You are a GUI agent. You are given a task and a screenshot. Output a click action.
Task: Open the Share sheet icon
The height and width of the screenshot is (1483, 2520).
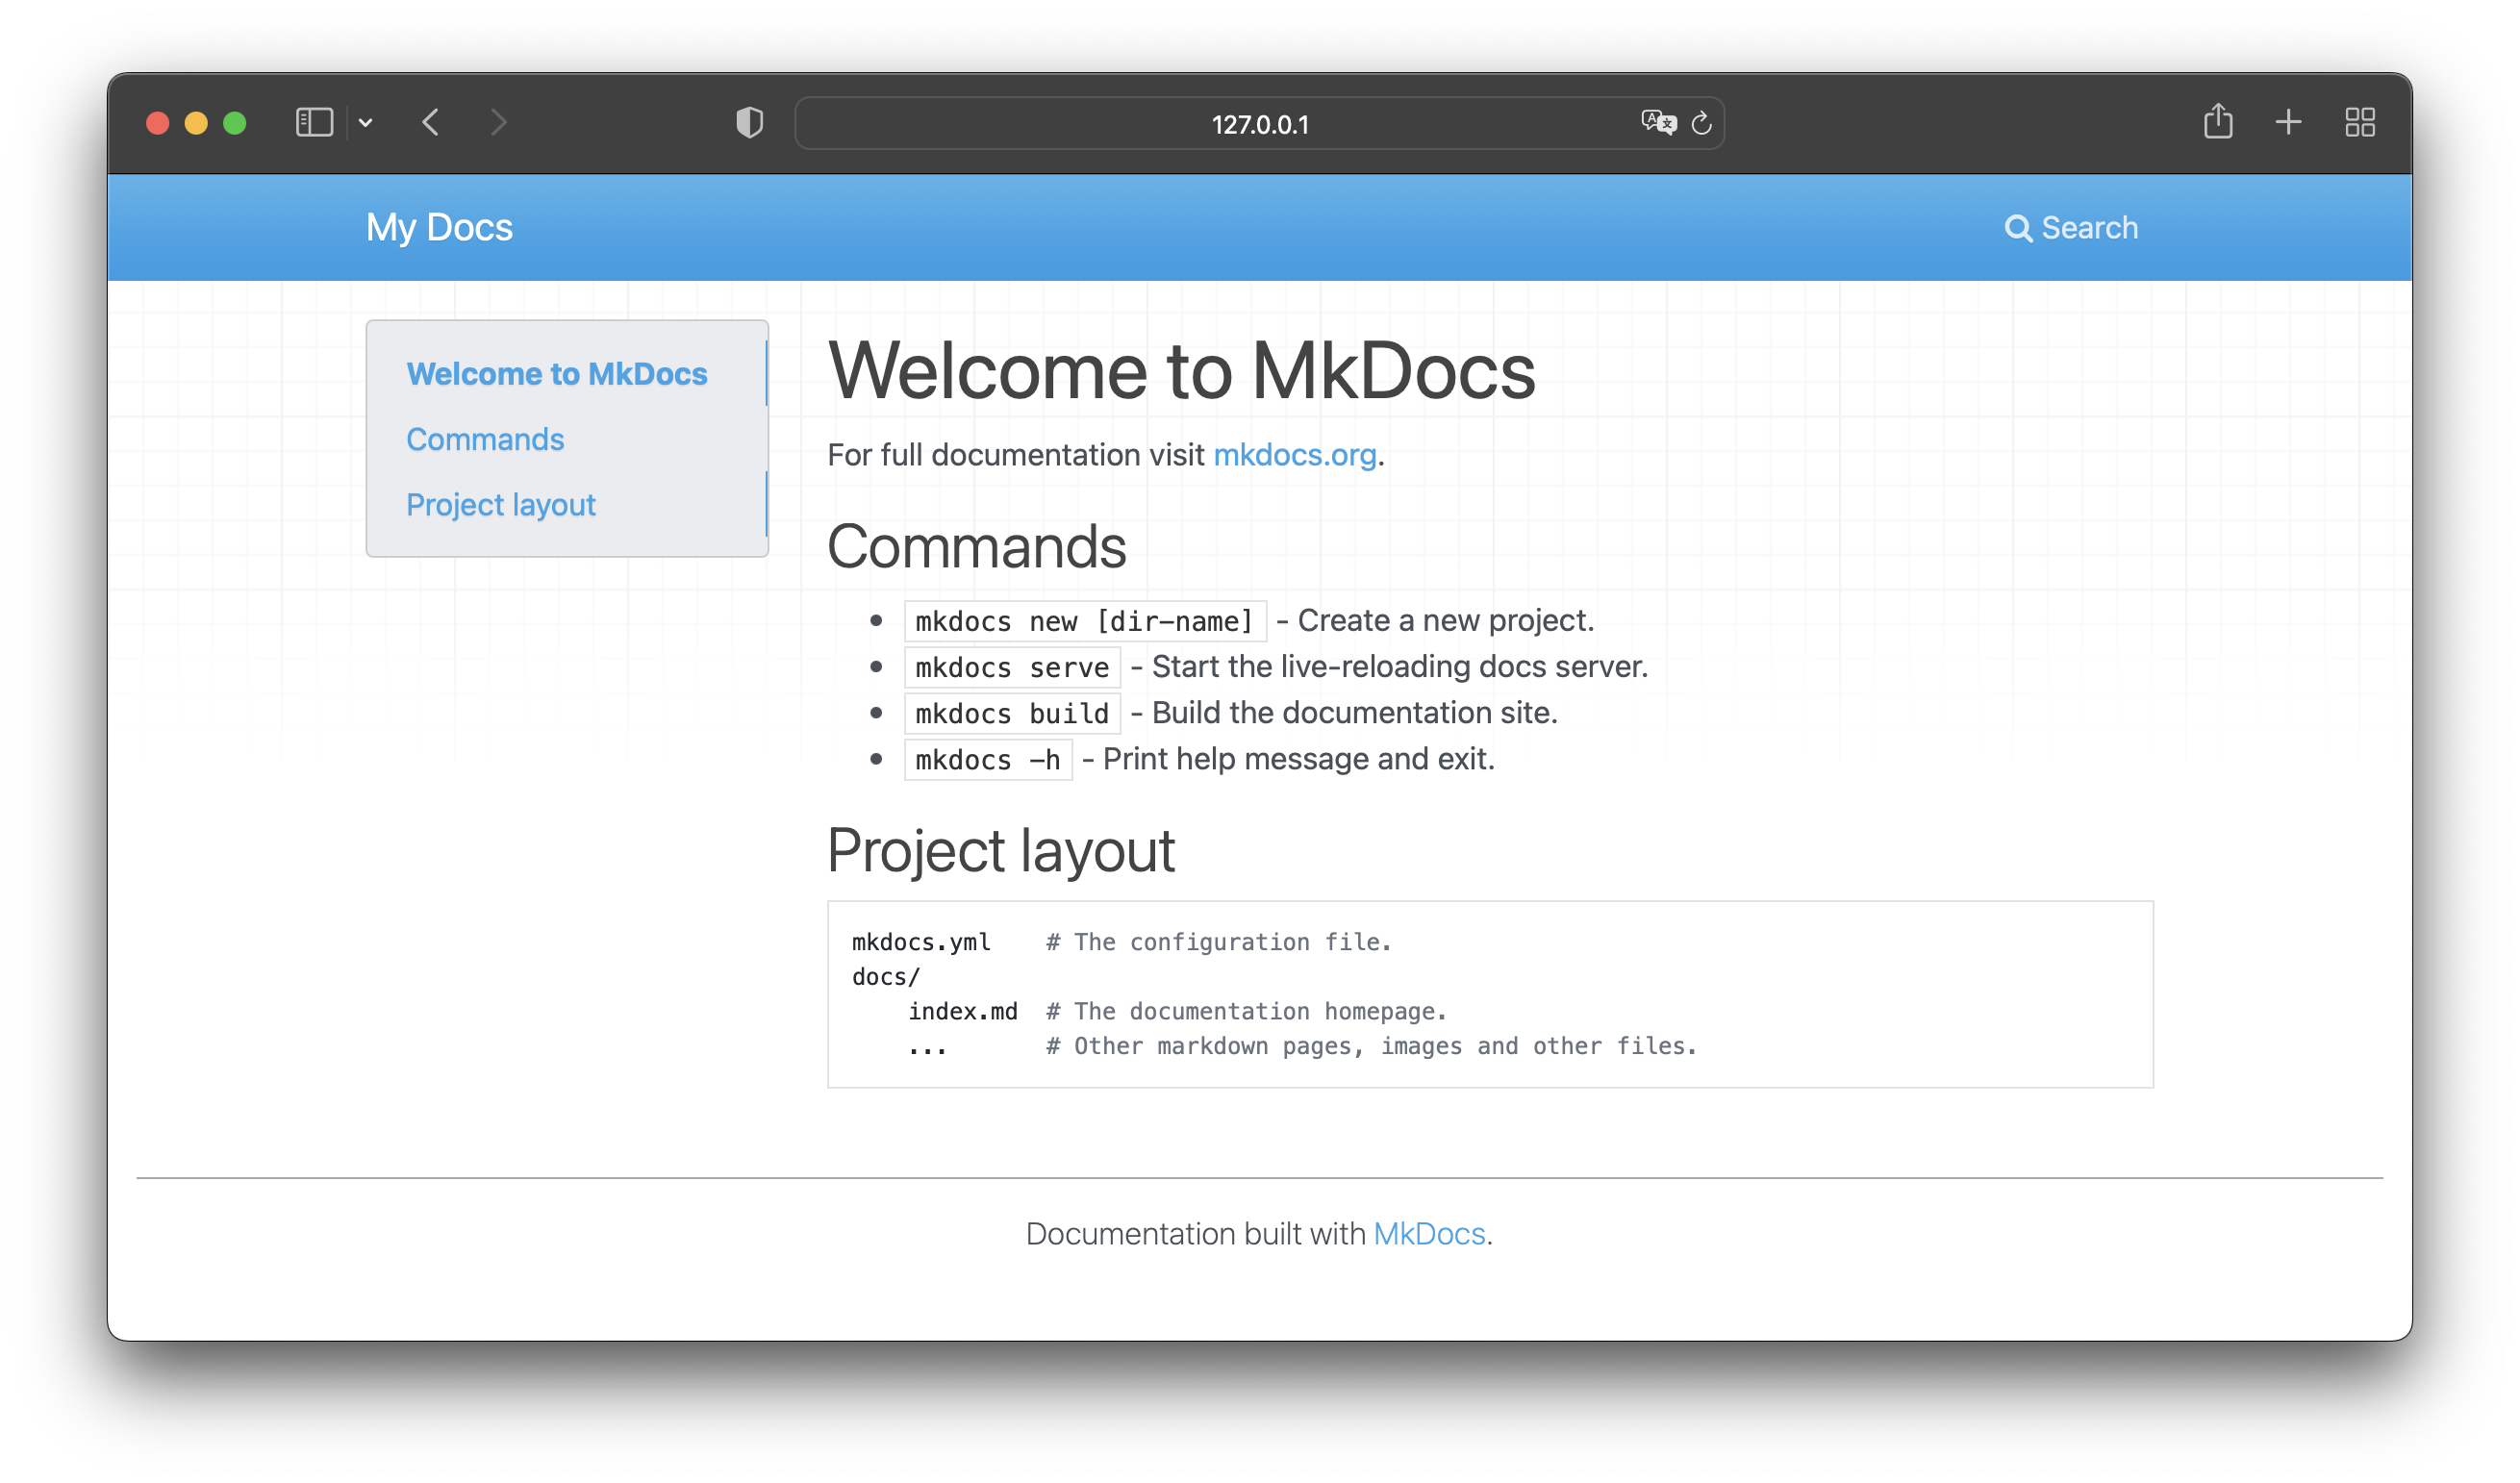(2217, 122)
